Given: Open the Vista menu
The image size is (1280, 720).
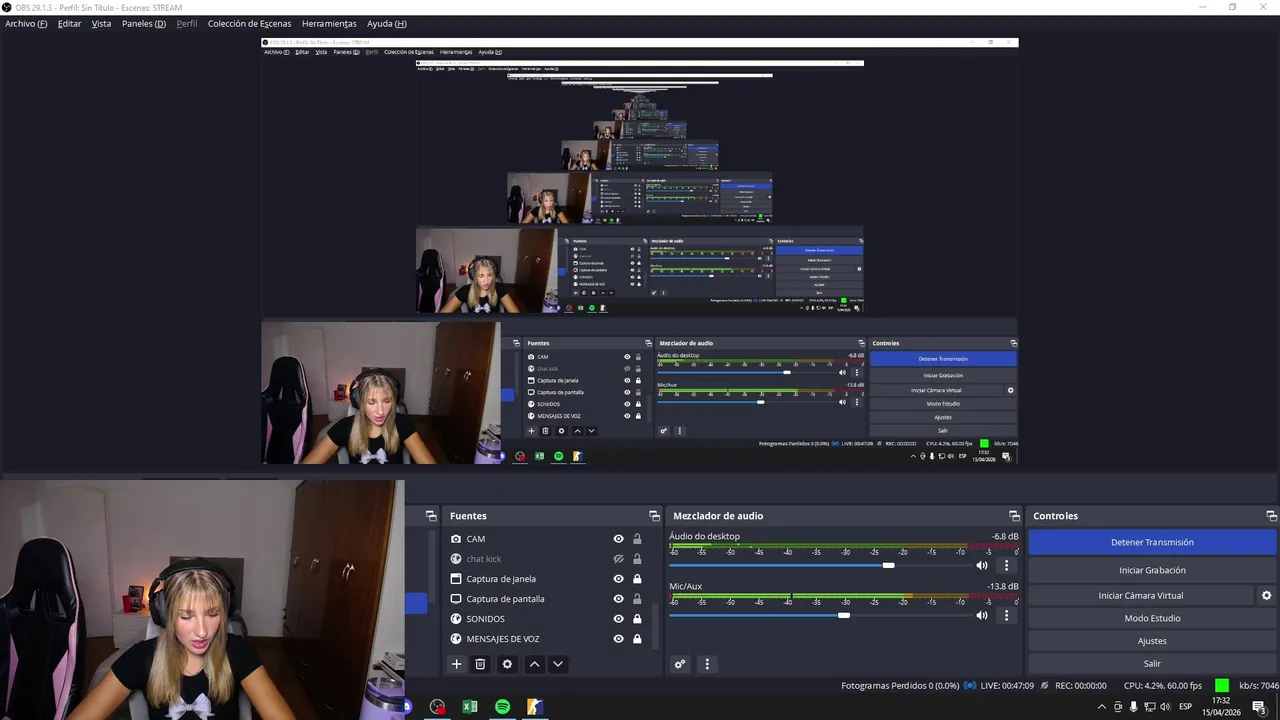Looking at the screenshot, I should coord(101,24).
